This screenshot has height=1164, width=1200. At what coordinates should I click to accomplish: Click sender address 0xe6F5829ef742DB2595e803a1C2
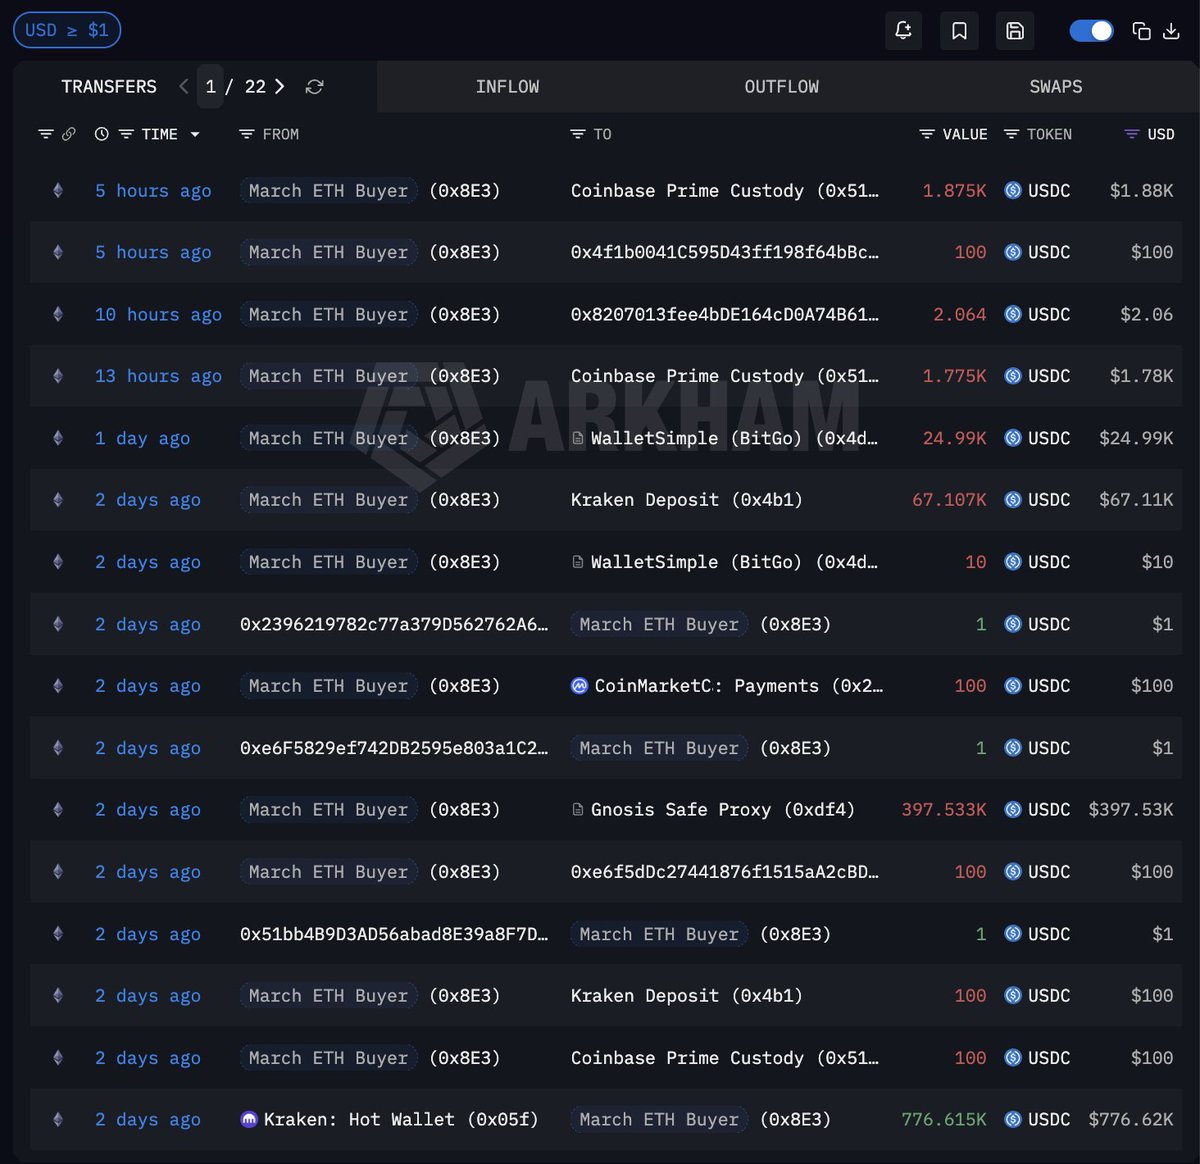pyautogui.click(x=394, y=748)
